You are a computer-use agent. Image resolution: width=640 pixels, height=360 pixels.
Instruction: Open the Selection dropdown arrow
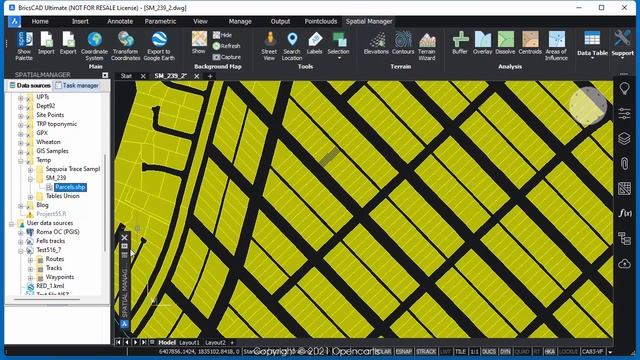[338, 58]
